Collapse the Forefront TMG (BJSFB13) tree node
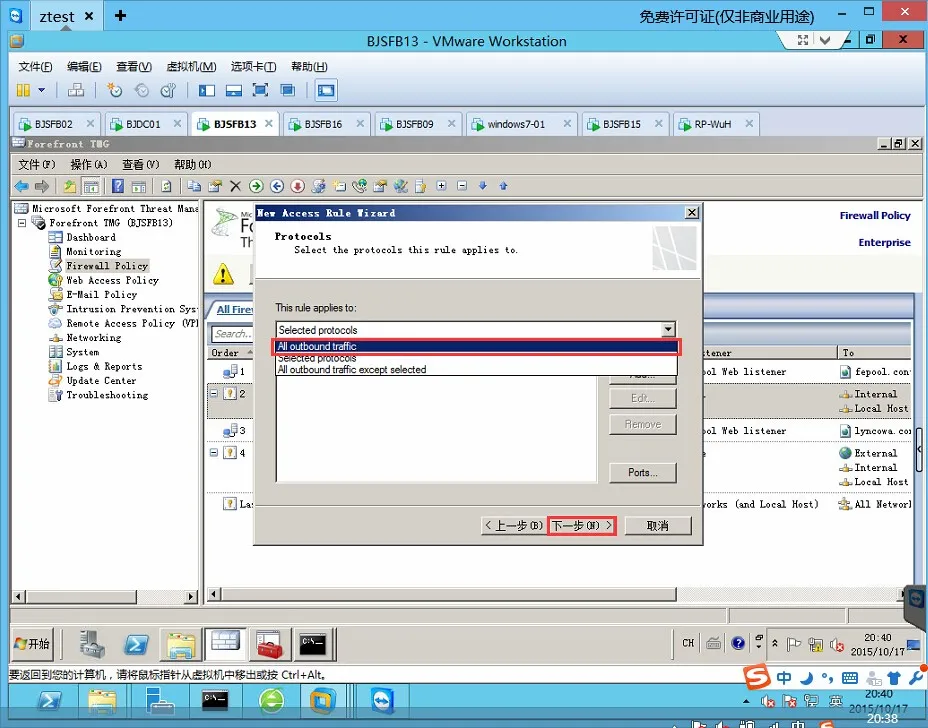928x728 pixels. [22, 223]
